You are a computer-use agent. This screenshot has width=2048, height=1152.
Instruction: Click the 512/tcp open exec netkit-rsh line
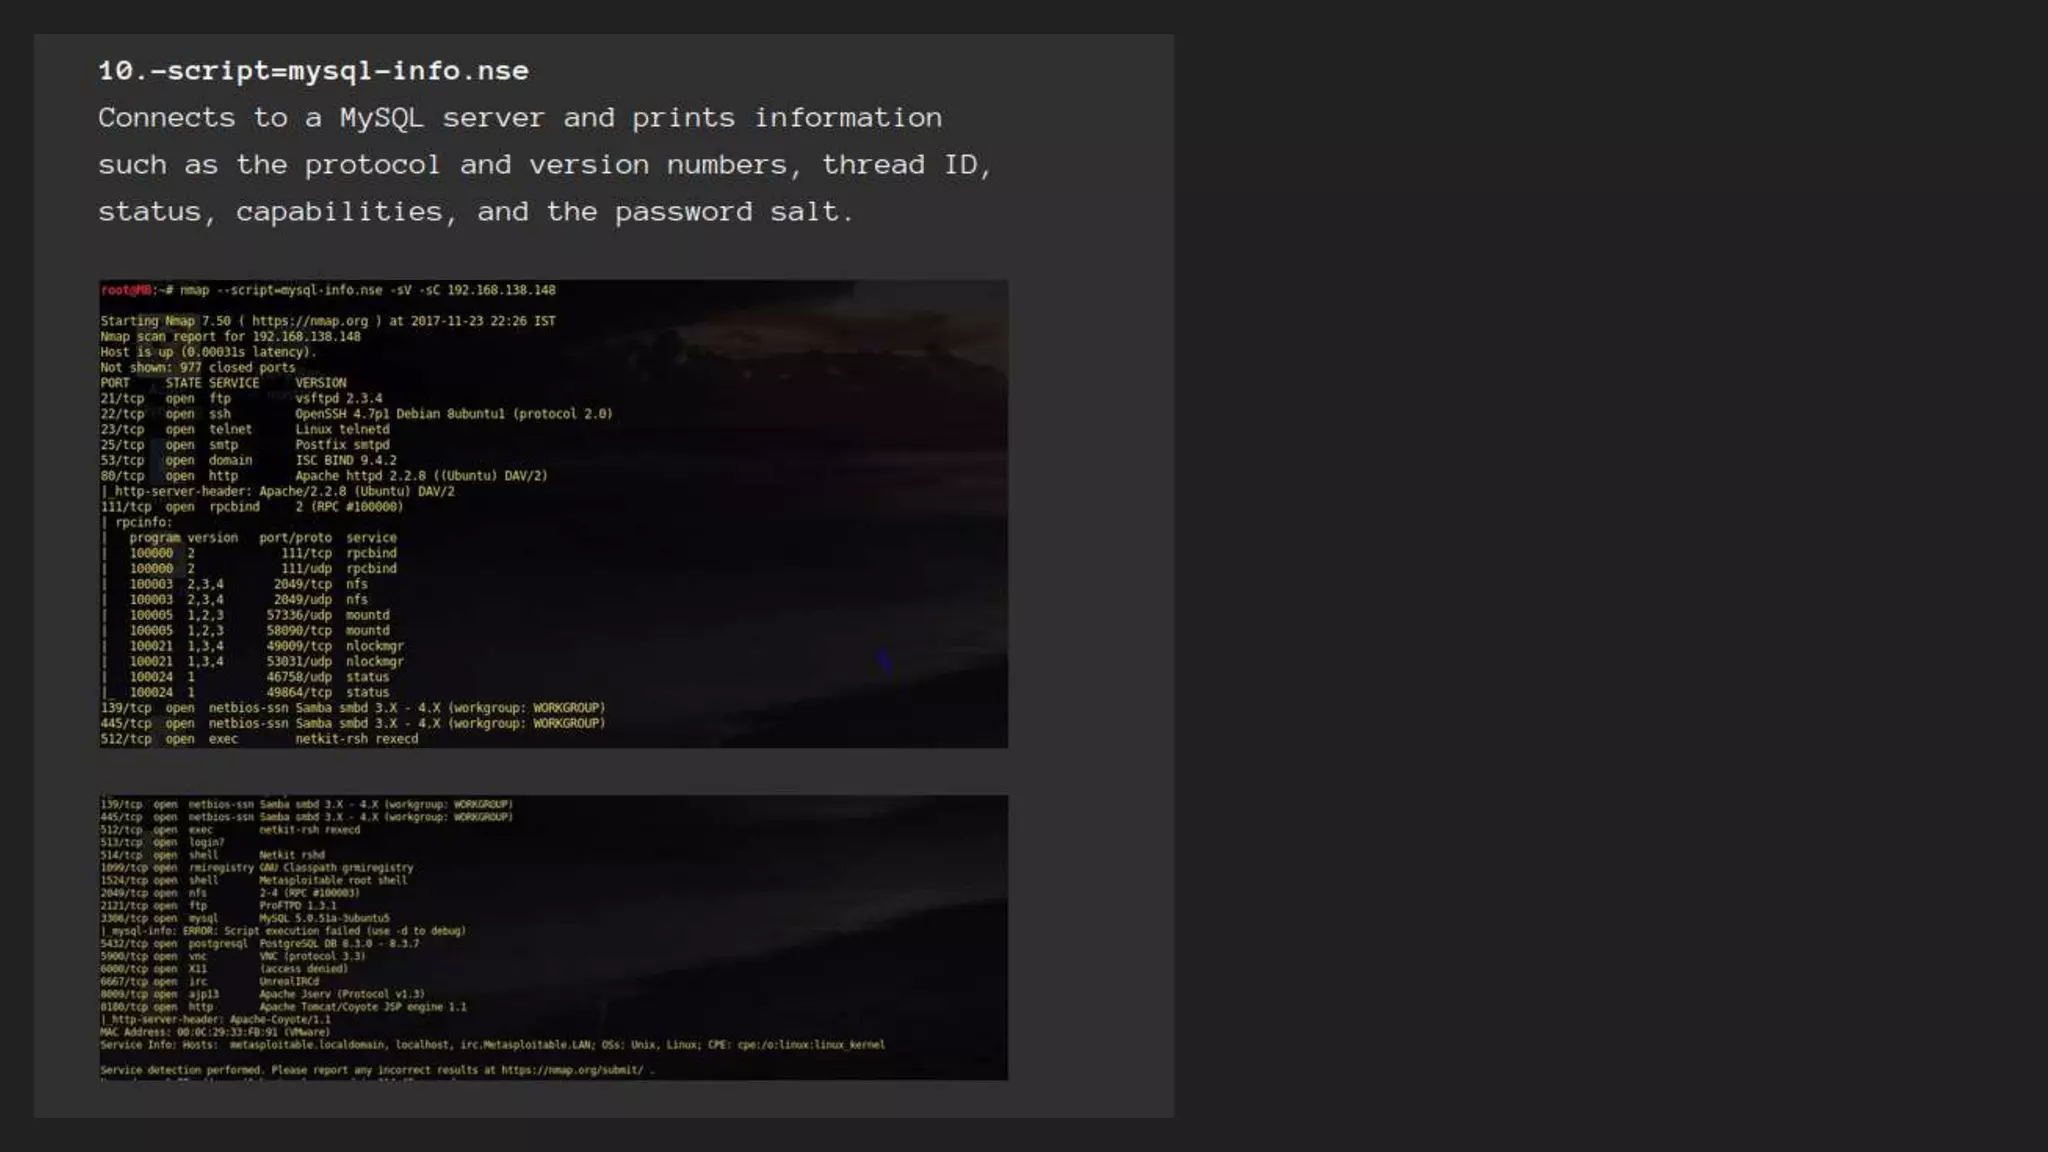pos(259,739)
